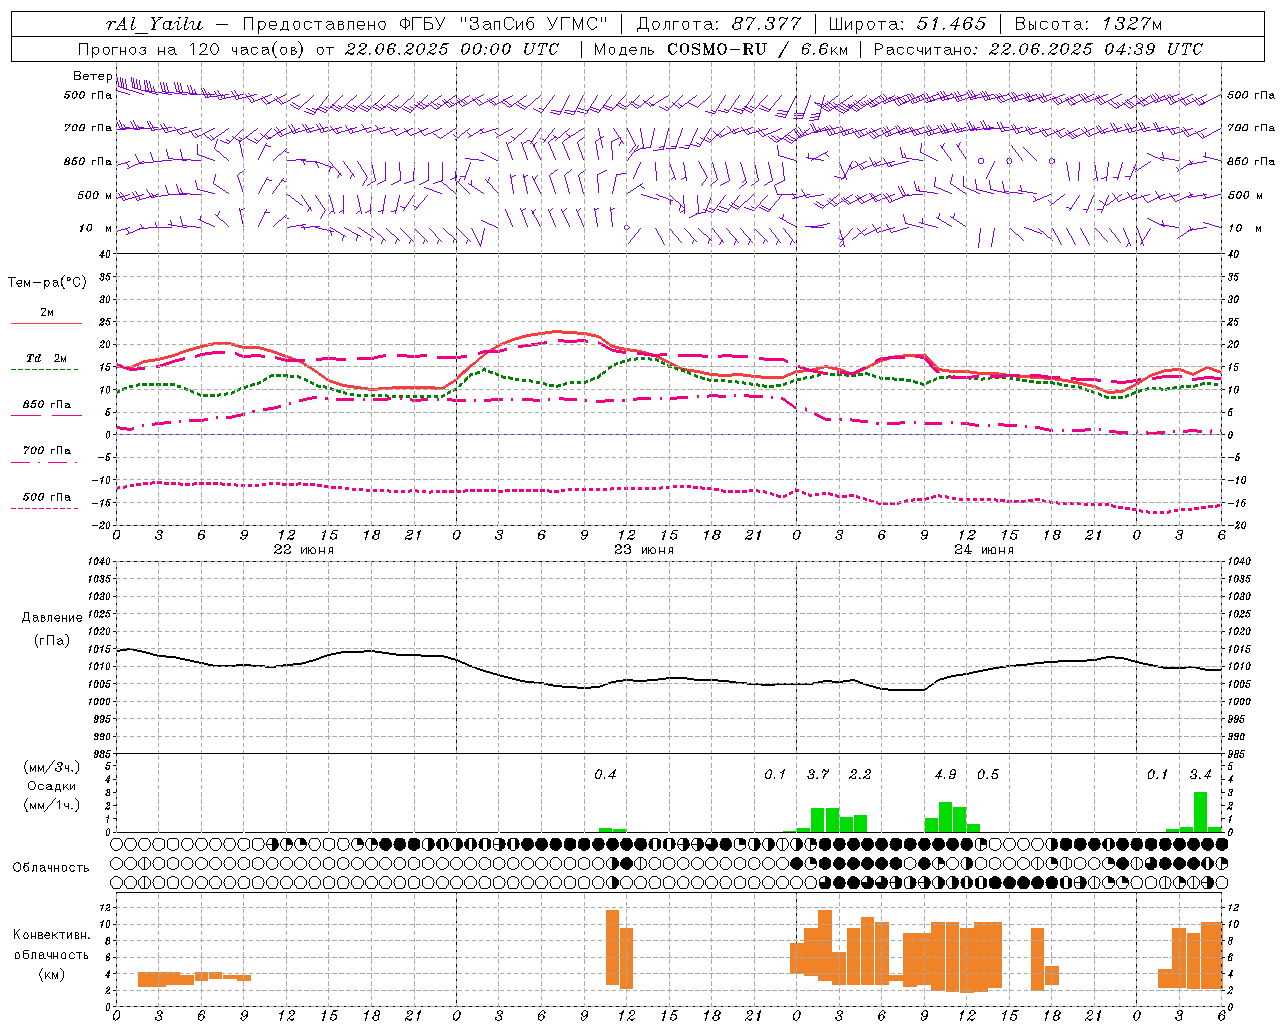Click the red solid line sample under 2м

[x=46, y=324]
